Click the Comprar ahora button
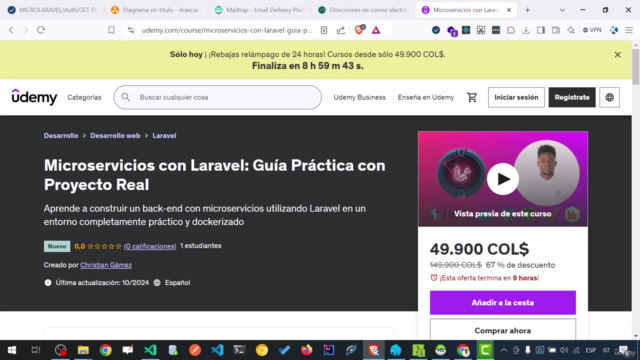 coord(502,330)
